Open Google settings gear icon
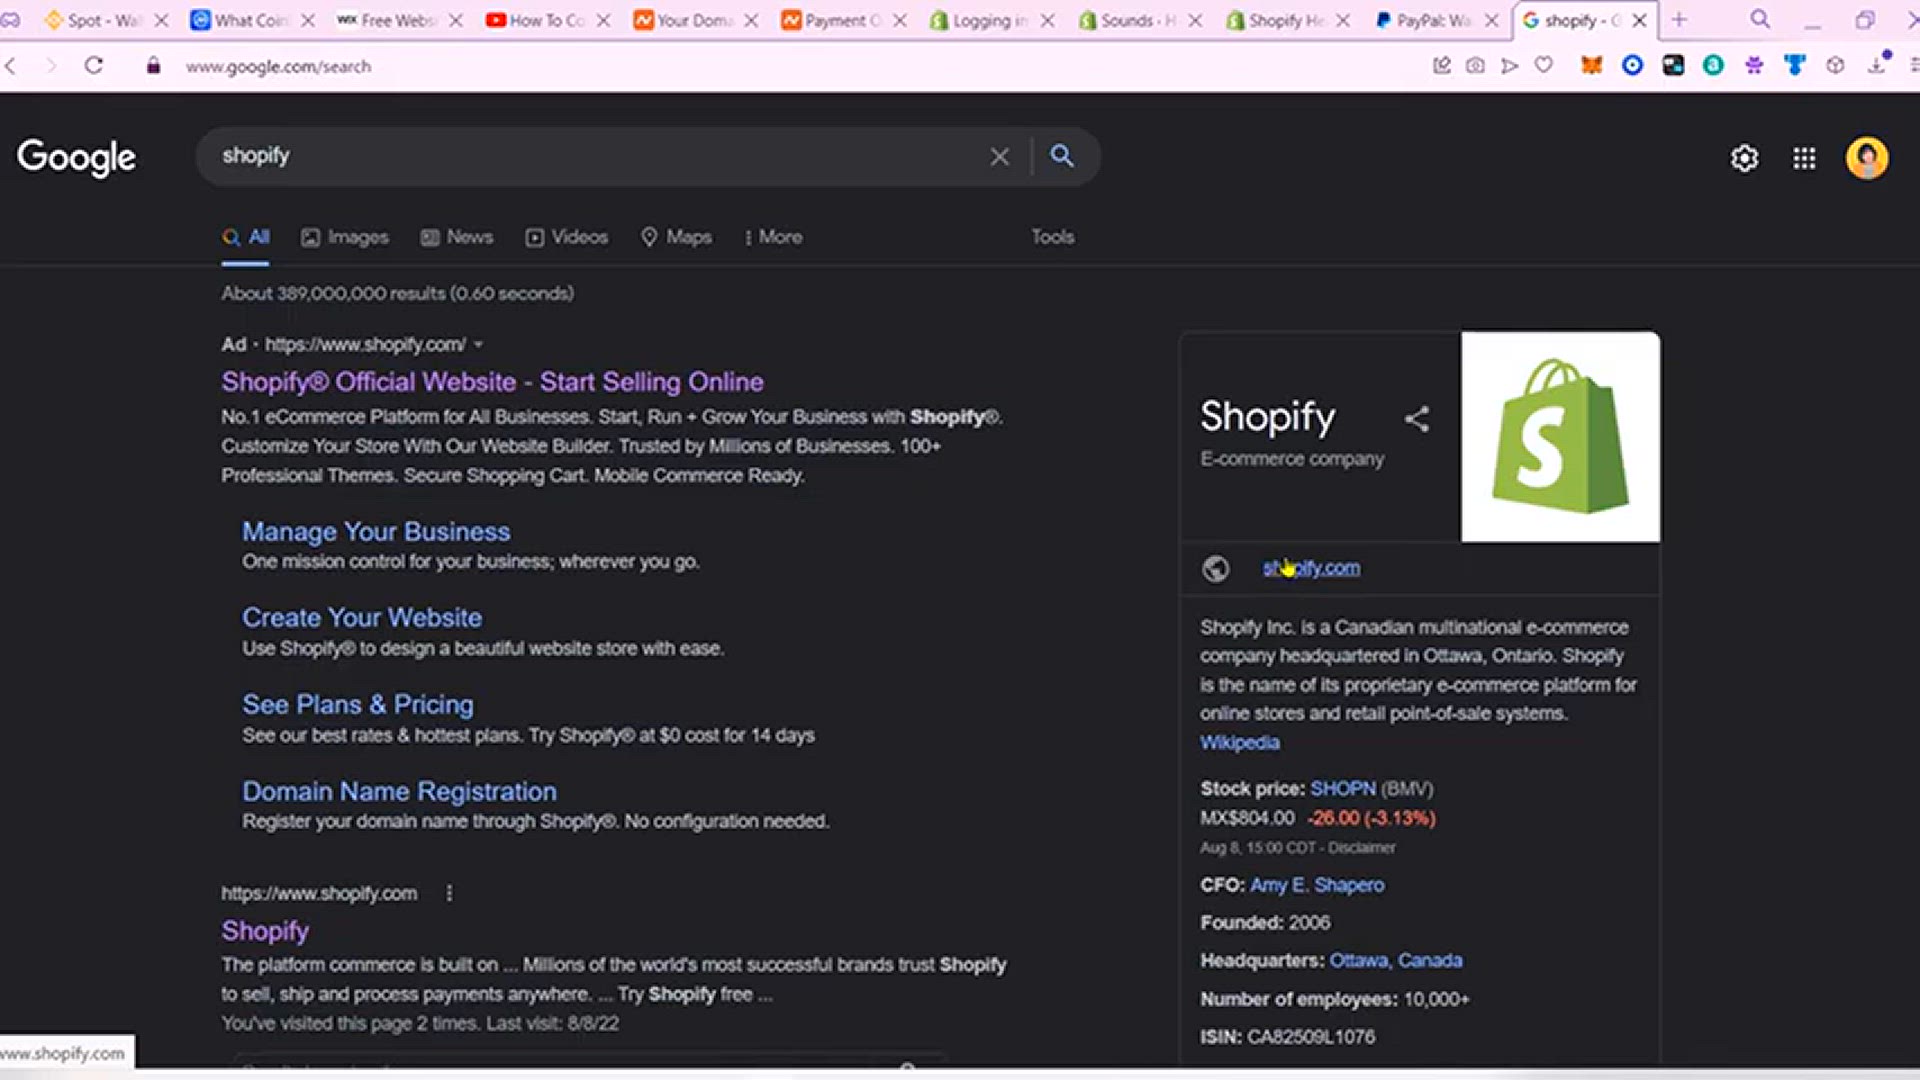 [1744, 158]
